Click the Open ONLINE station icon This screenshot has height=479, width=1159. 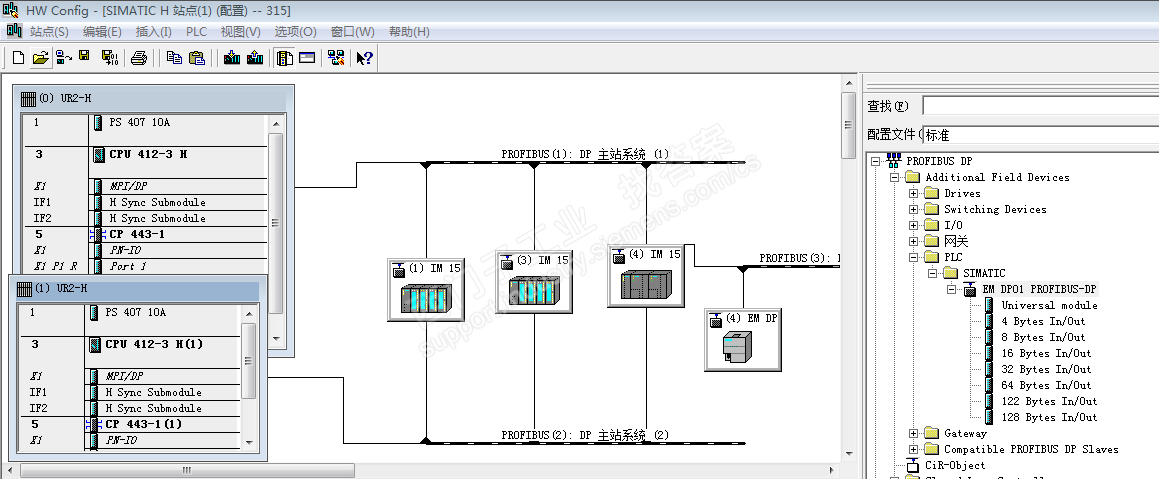coord(64,58)
